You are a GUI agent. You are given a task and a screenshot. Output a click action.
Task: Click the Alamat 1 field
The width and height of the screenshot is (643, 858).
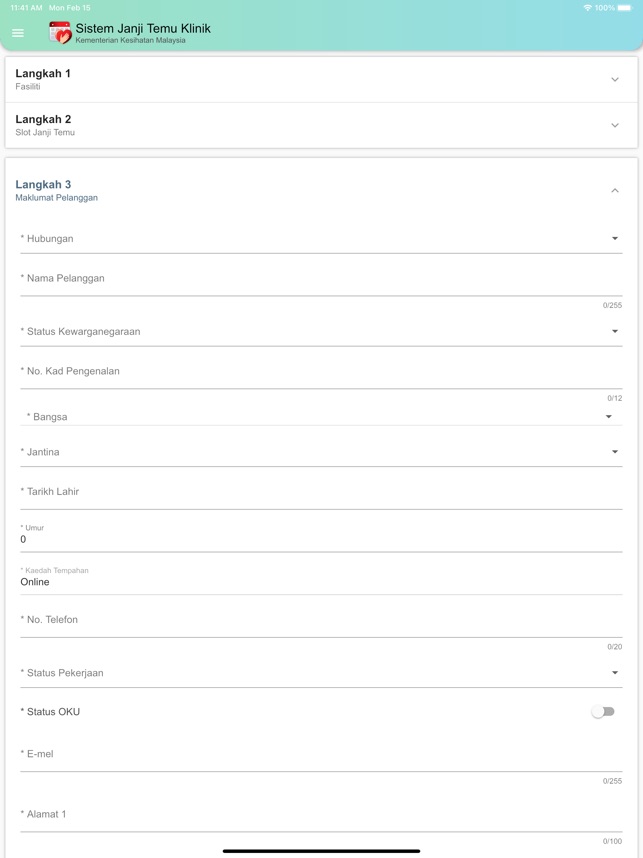pyautogui.click(x=321, y=814)
